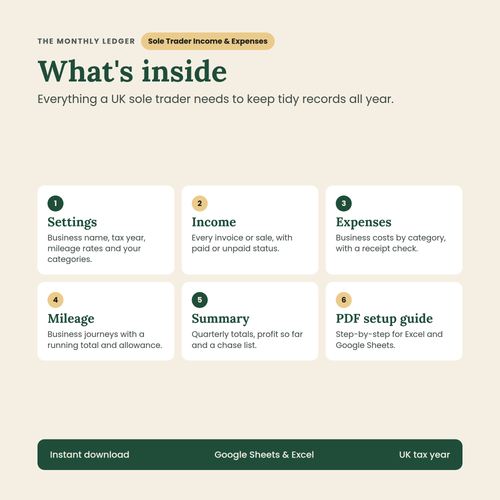Screen dimensions: 500x500
Task: Click the number 6 badge on PDF setup guide card
Action: 344,300
